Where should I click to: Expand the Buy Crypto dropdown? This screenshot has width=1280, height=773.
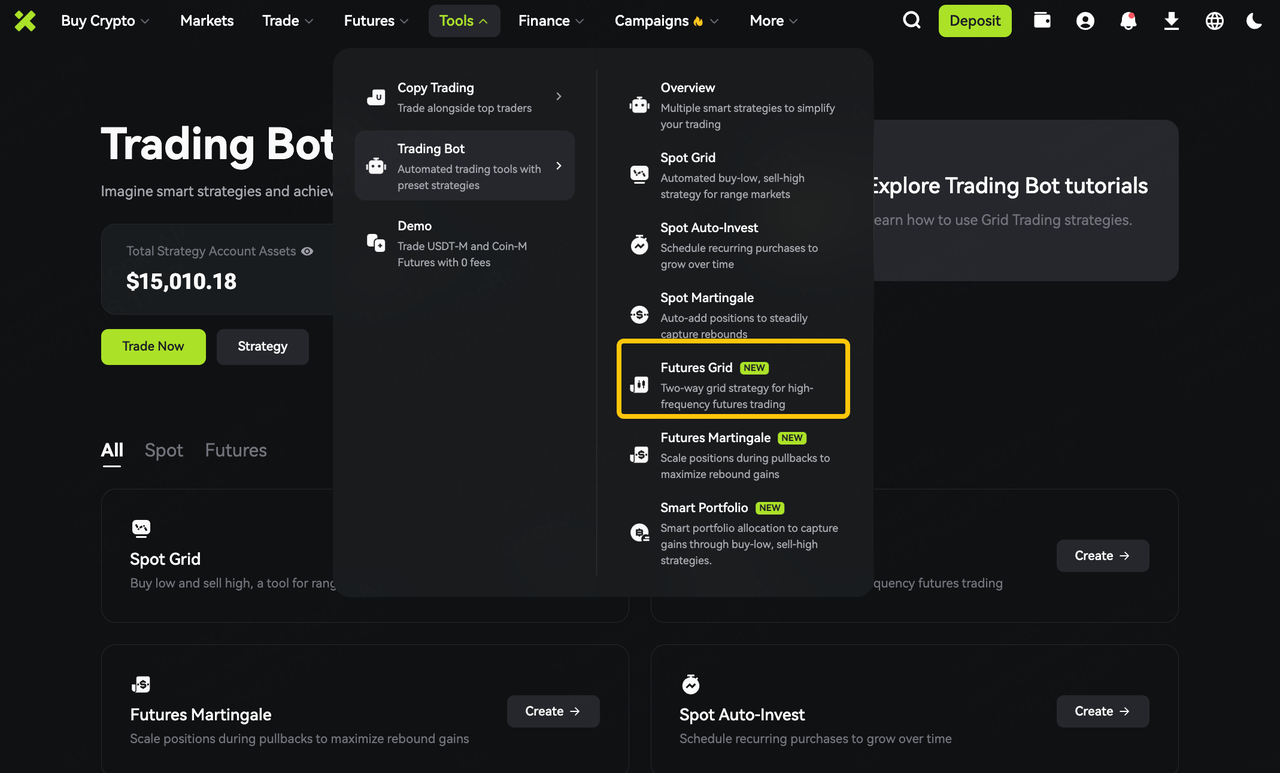[x=105, y=20]
